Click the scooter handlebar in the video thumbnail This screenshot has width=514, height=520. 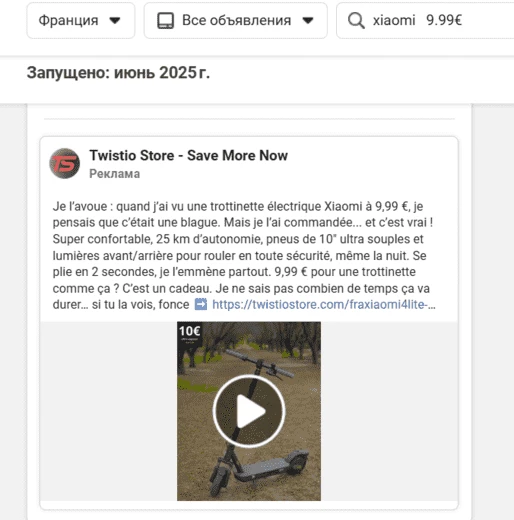[x=259, y=363]
